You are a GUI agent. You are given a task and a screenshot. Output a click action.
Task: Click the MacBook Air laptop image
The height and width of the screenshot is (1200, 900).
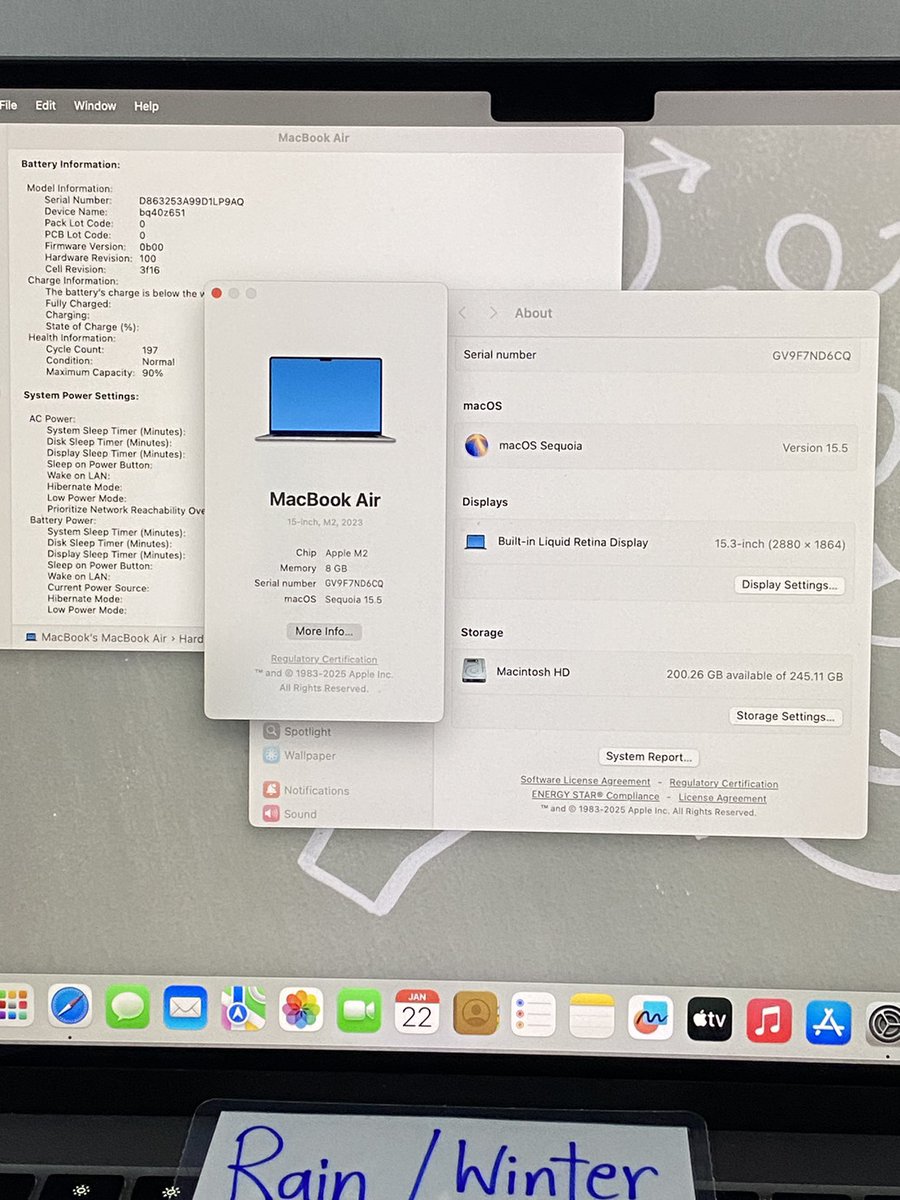[325, 399]
